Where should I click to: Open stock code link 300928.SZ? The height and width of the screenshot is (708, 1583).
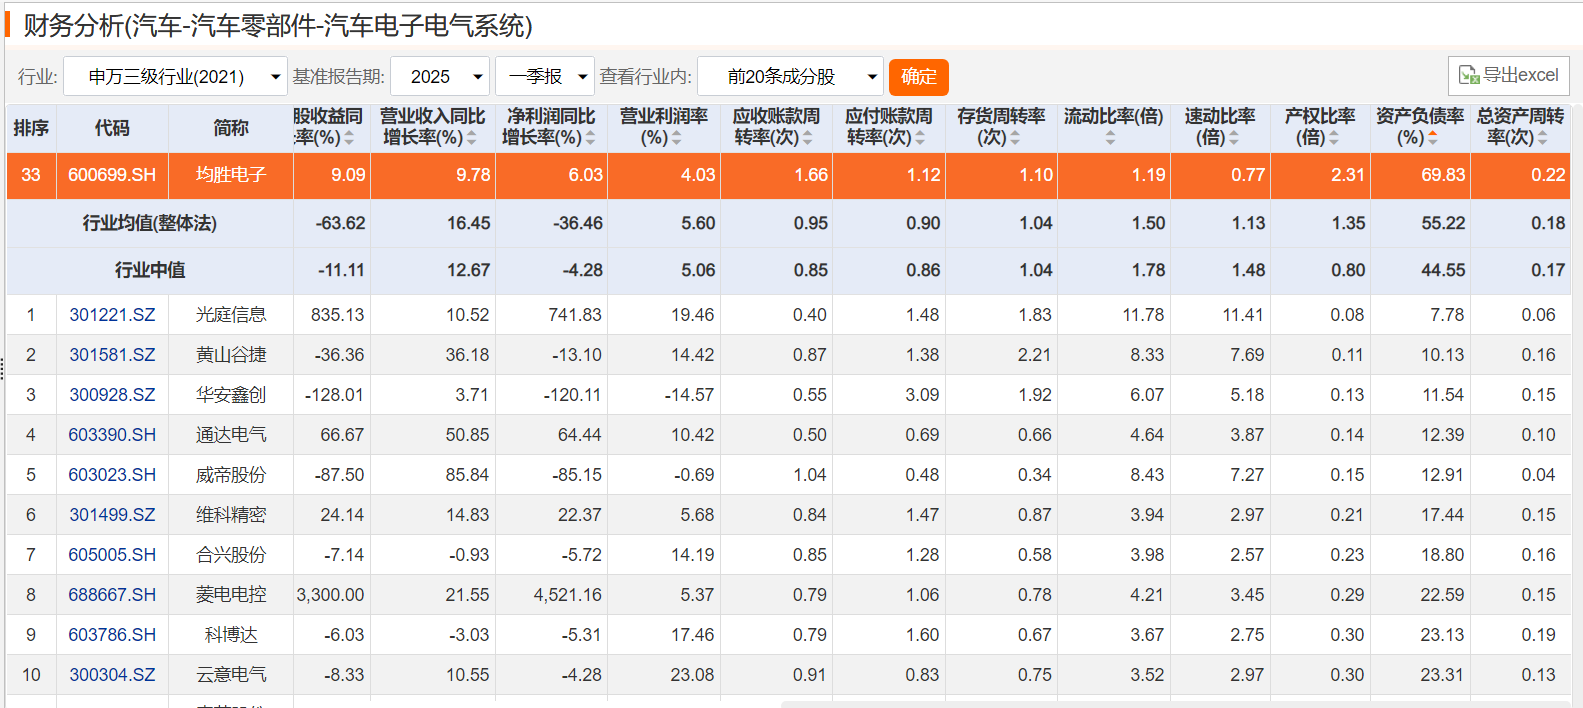pos(112,395)
